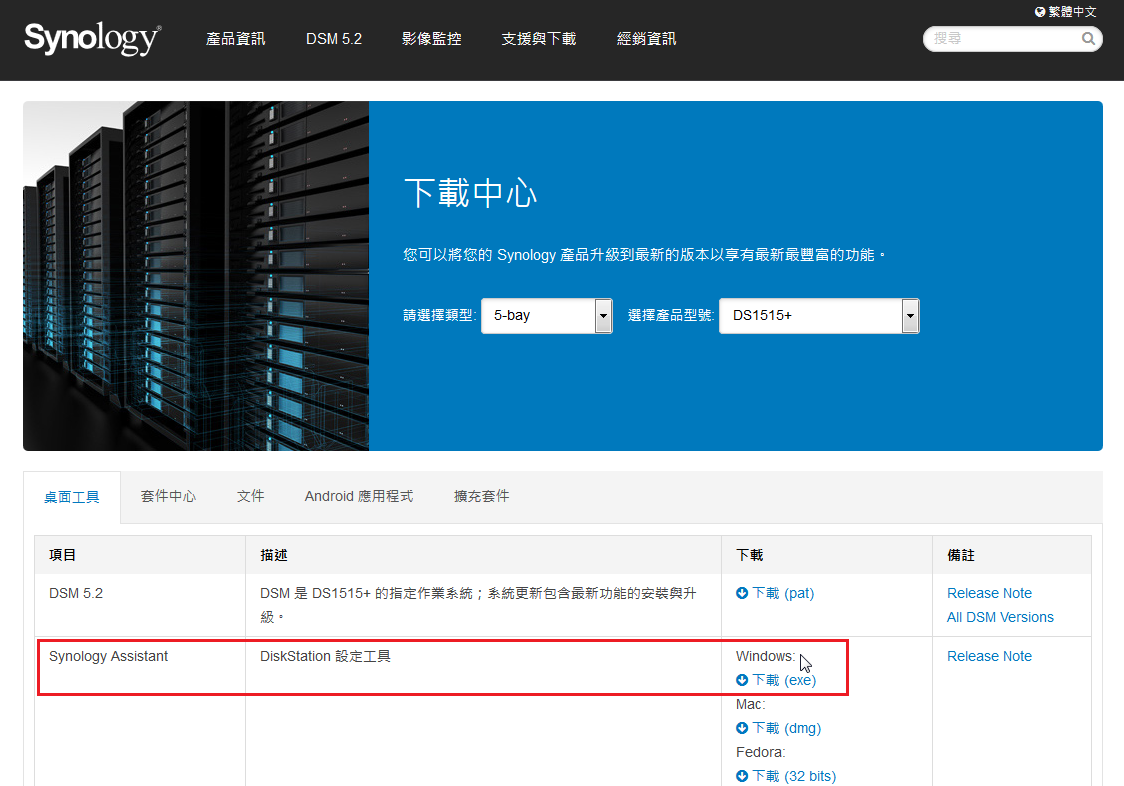The image size is (1124, 786).
Task: Open the All DSM Versions link
Action: pos(1000,617)
